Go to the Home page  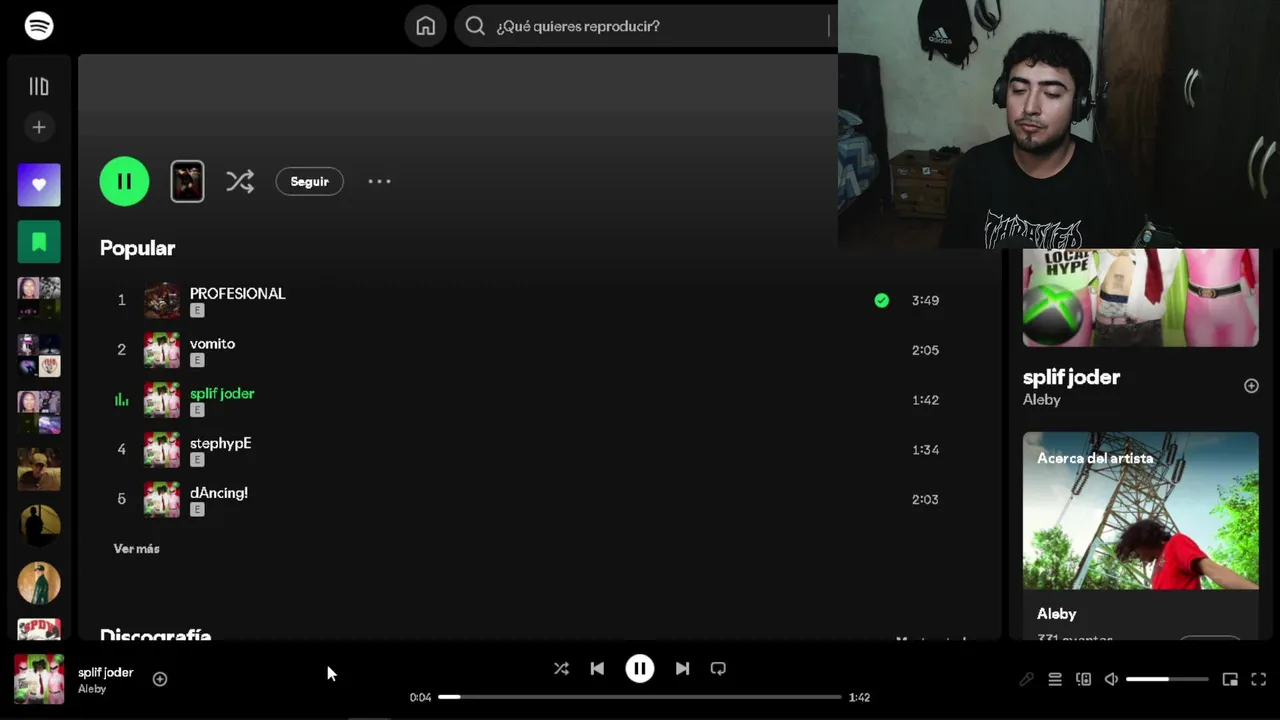click(x=426, y=26)
